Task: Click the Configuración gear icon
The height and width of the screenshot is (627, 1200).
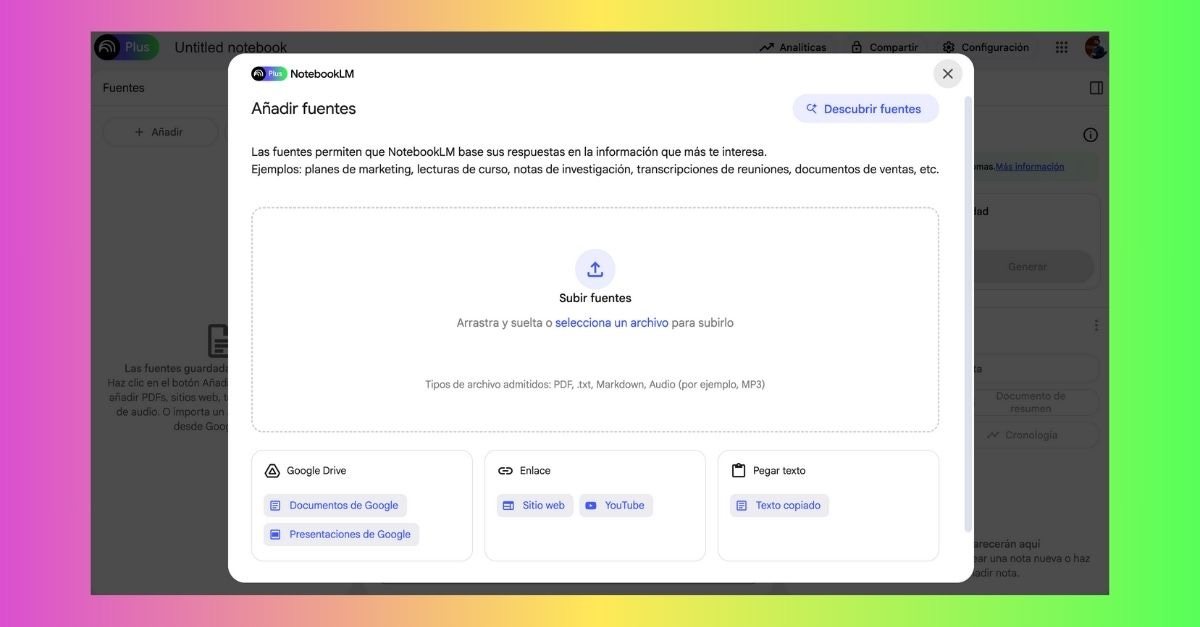Action: coord(948,47)
